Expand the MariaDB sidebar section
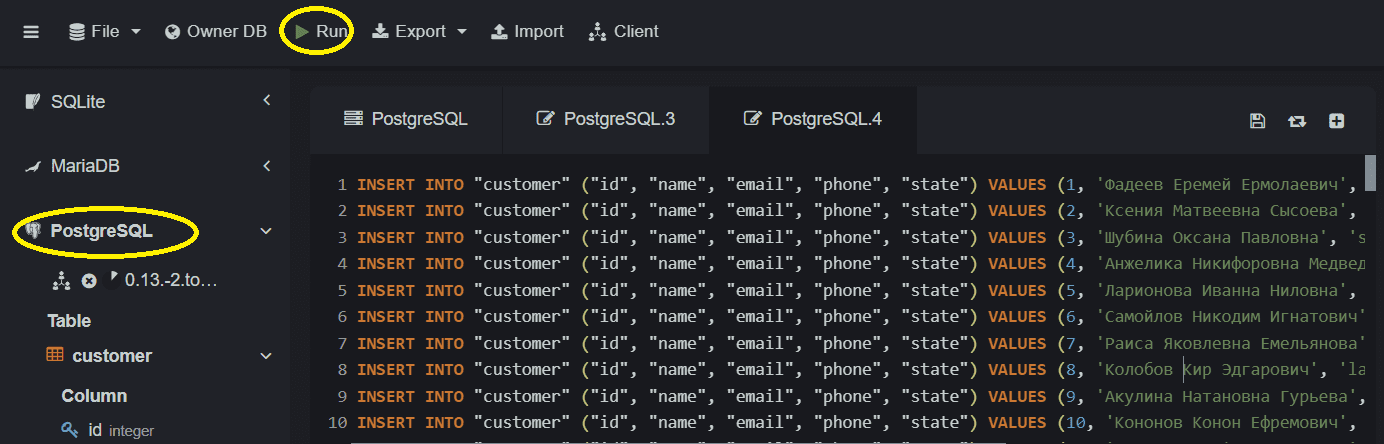 (x=267, y=166)
